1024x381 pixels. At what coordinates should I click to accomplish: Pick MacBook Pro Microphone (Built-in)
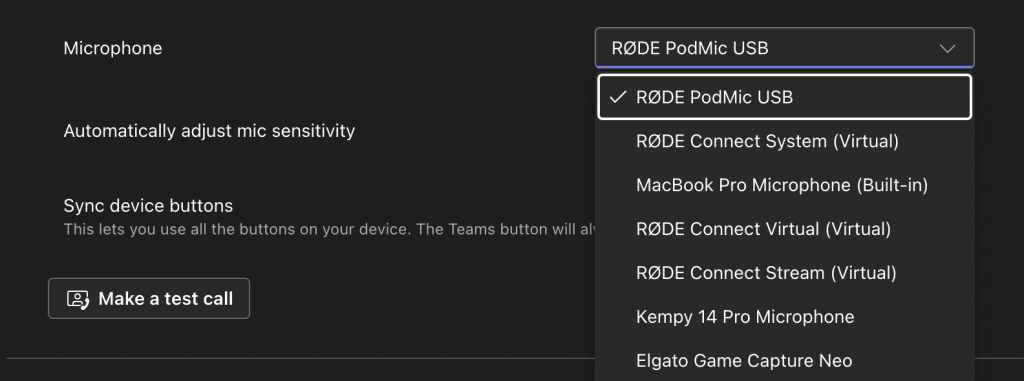coord(784,185)
